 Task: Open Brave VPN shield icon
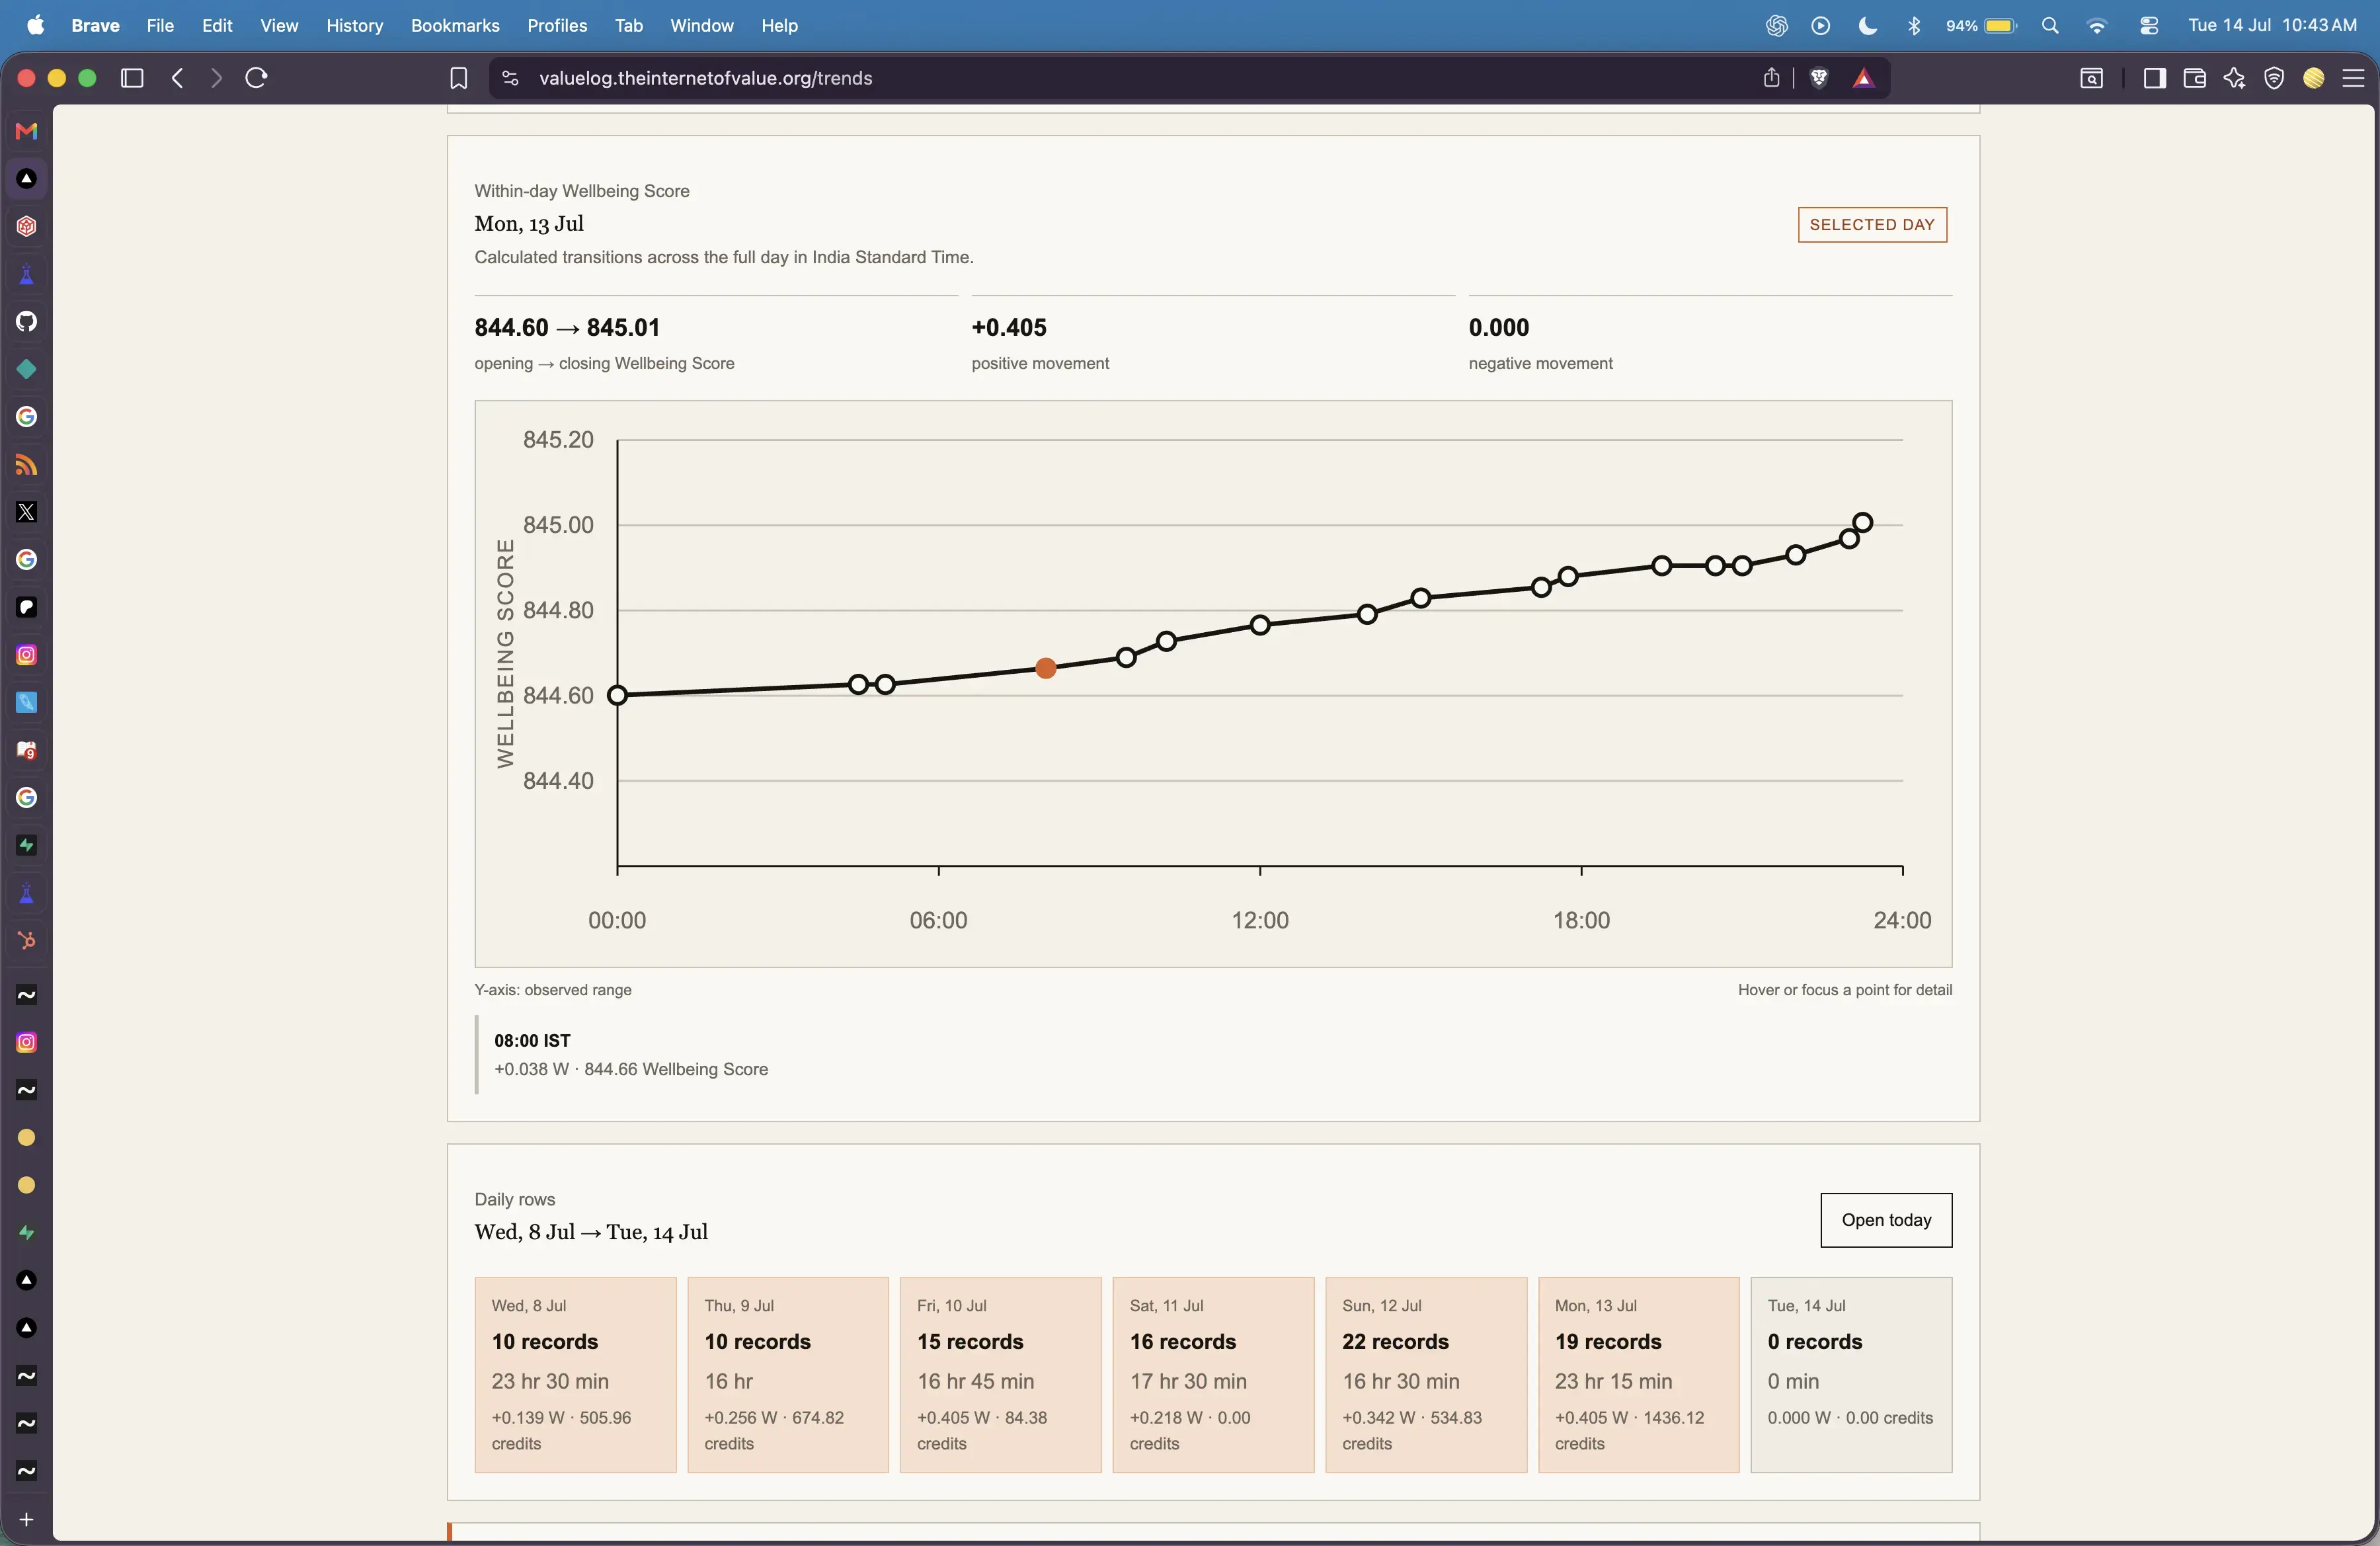2274,78
